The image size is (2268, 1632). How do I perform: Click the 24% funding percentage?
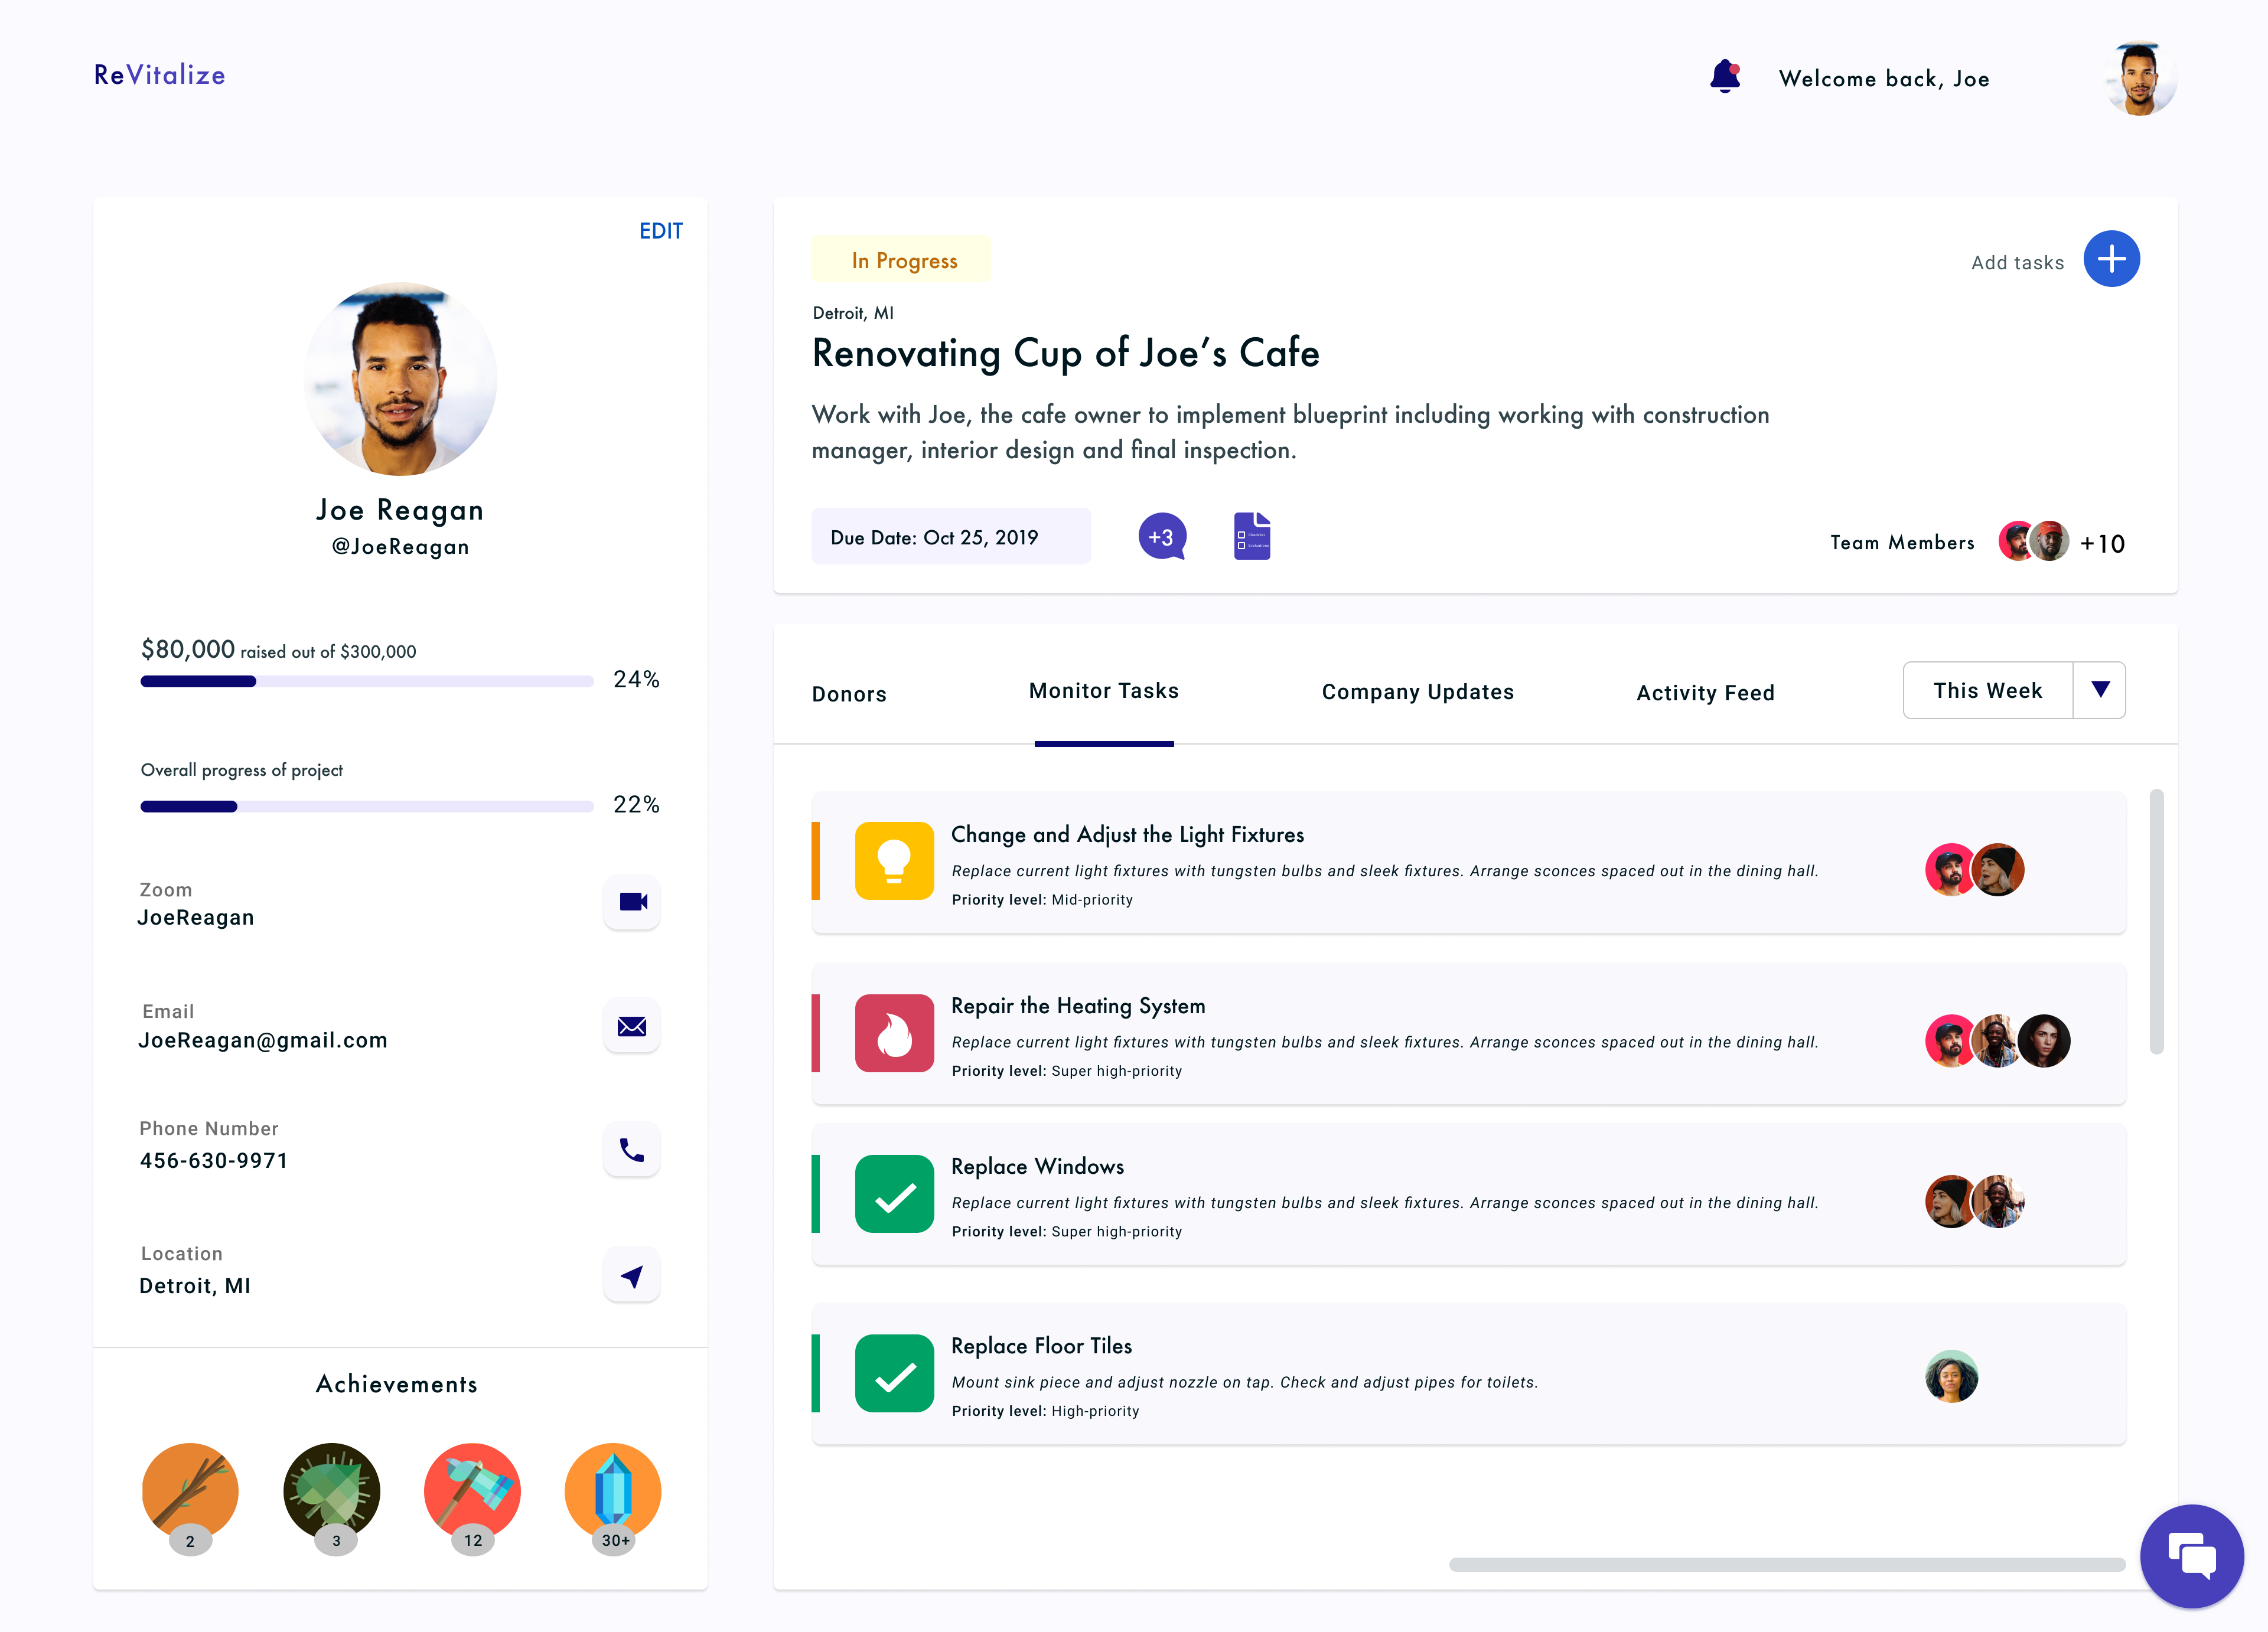point(636,680)
